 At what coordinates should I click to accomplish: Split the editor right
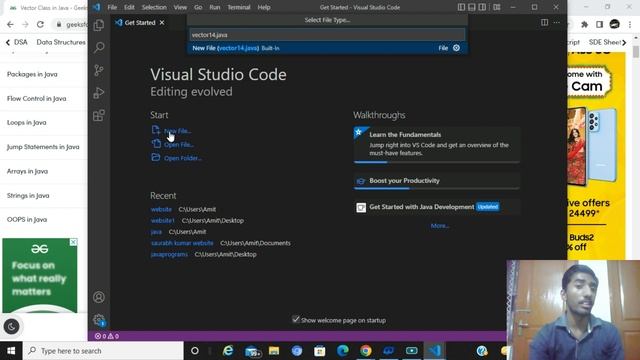pyautogui.click(x=544, y=22)
